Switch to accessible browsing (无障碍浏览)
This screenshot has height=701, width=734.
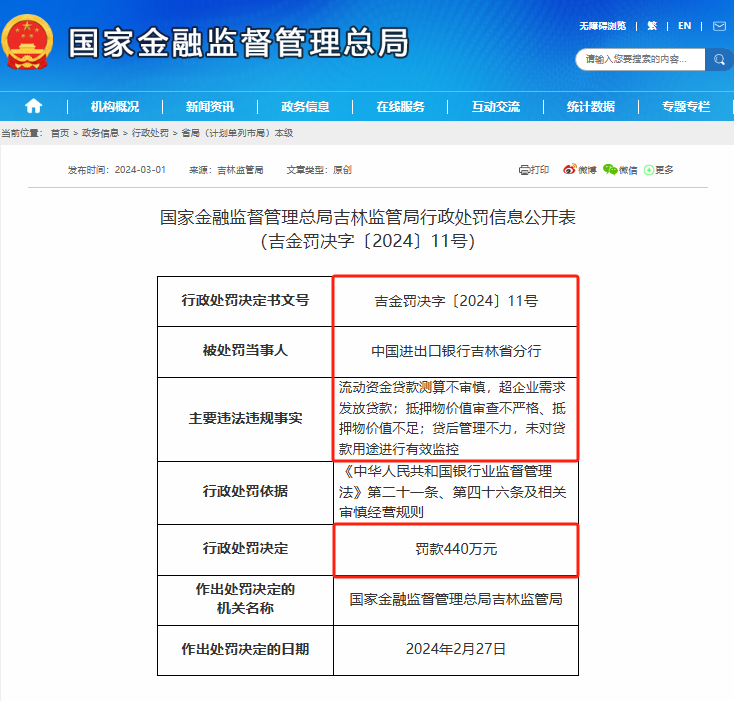click(602, 25)
